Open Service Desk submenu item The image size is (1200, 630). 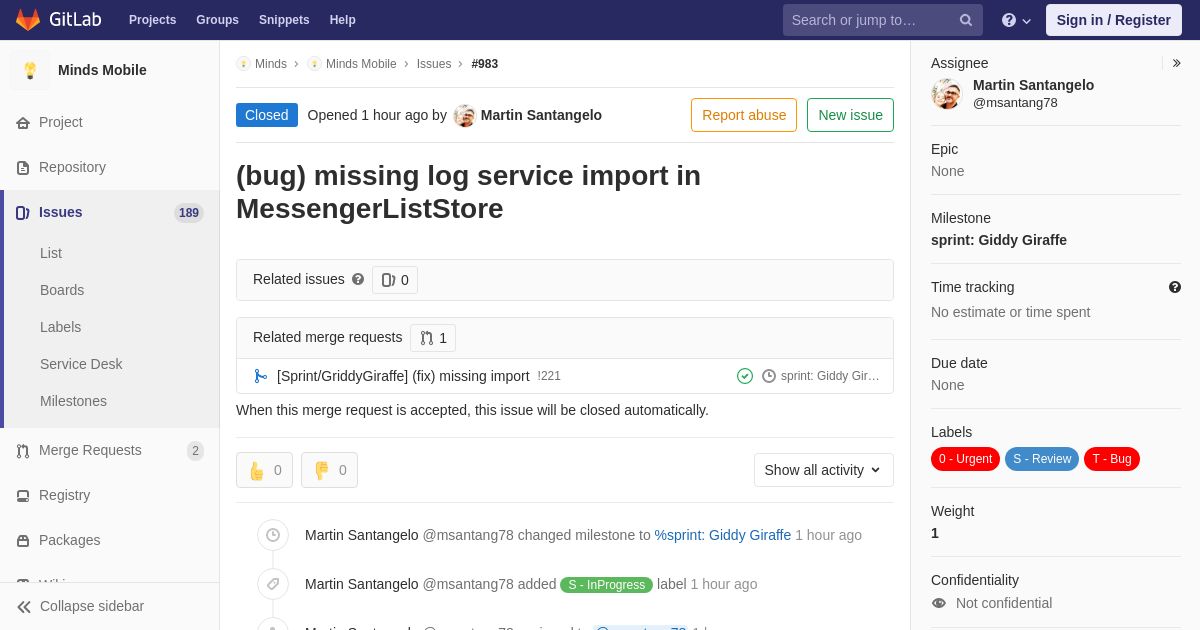pos(81,364)
